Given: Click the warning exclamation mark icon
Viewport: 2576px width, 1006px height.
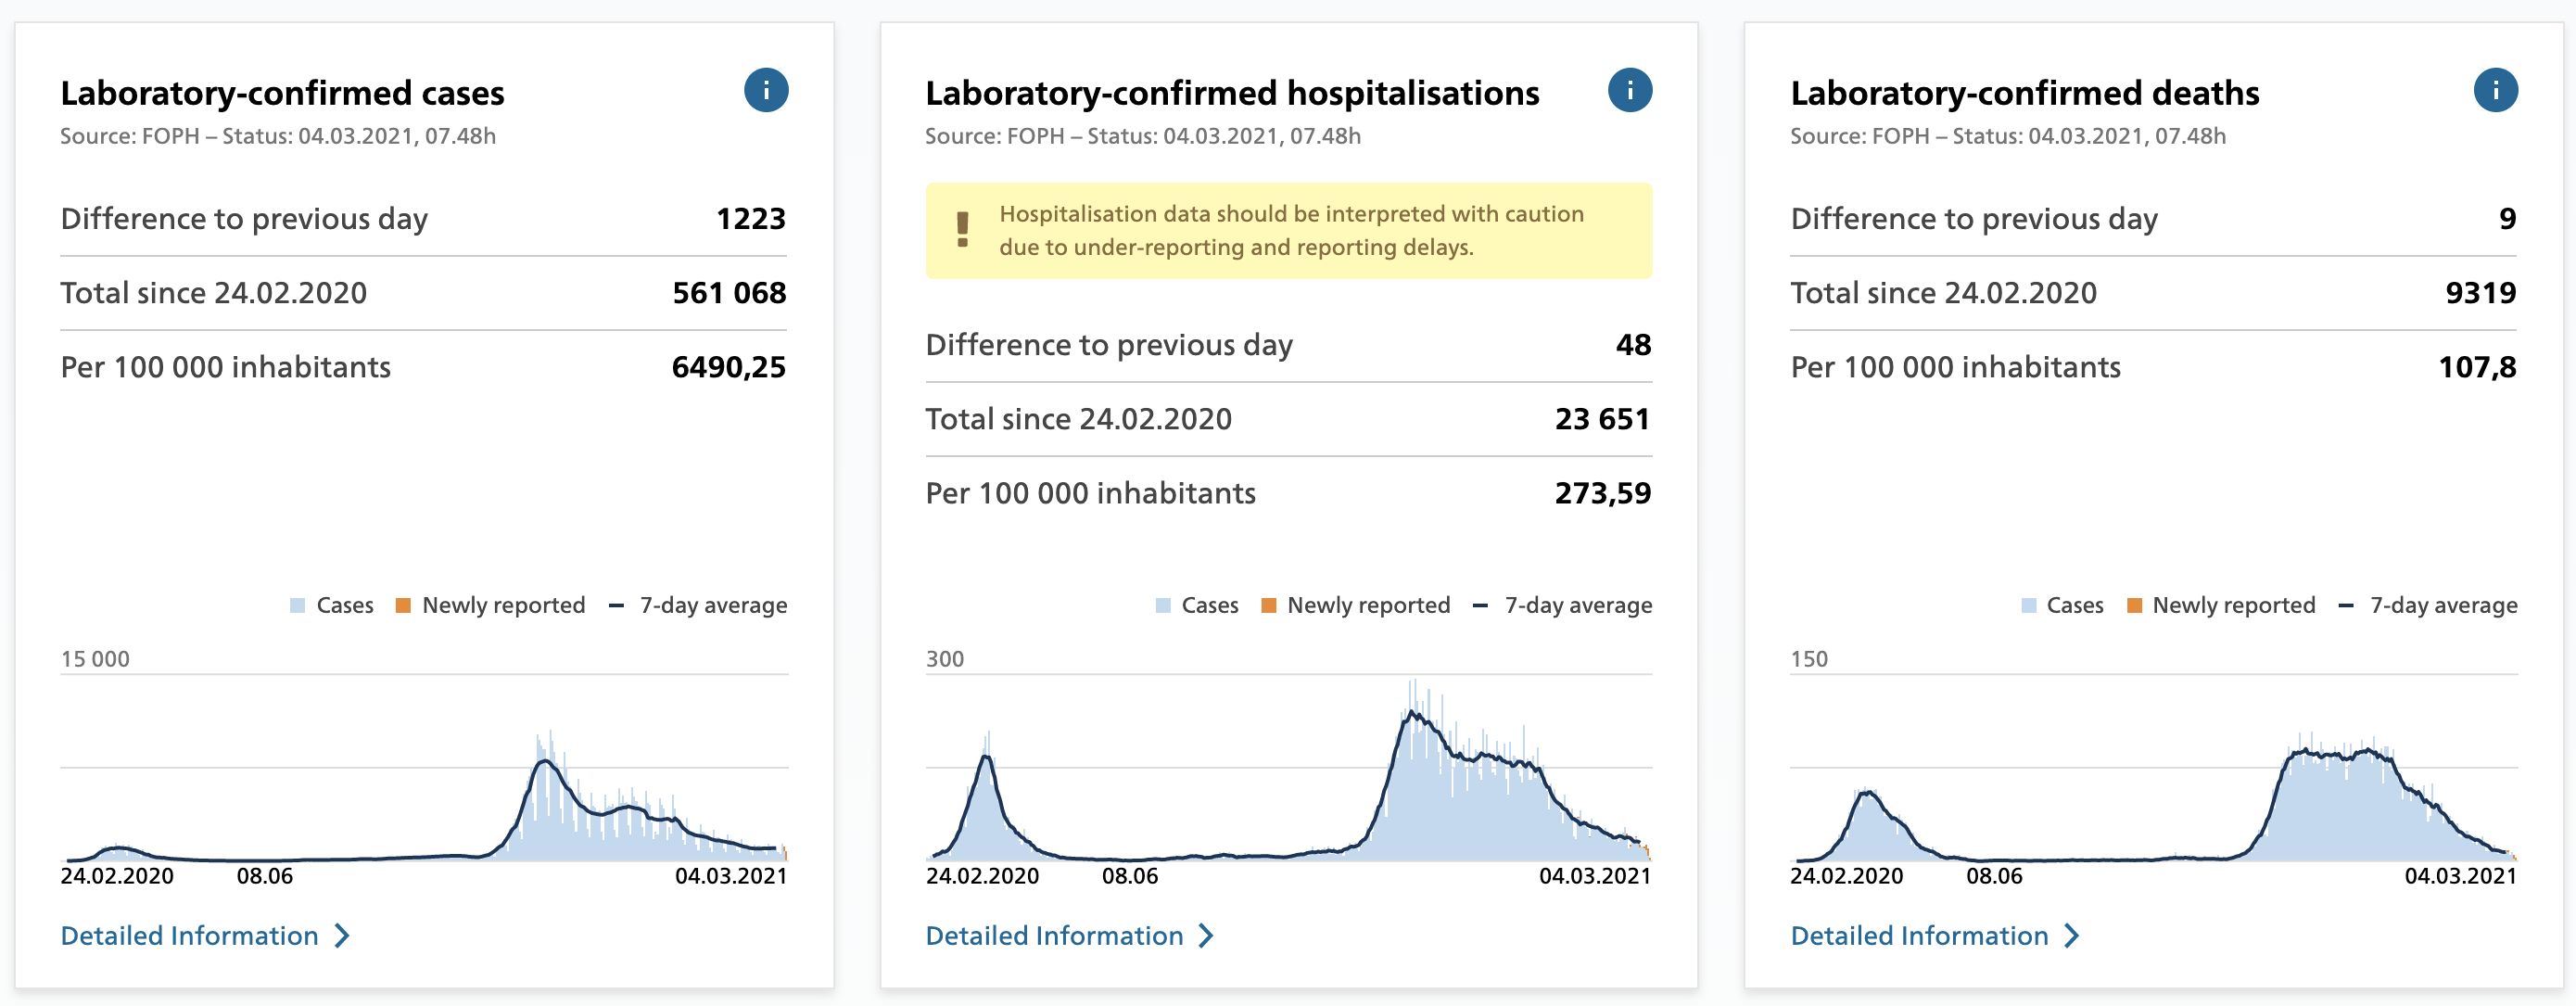Looking at the screenshot, I should (962, 230).
